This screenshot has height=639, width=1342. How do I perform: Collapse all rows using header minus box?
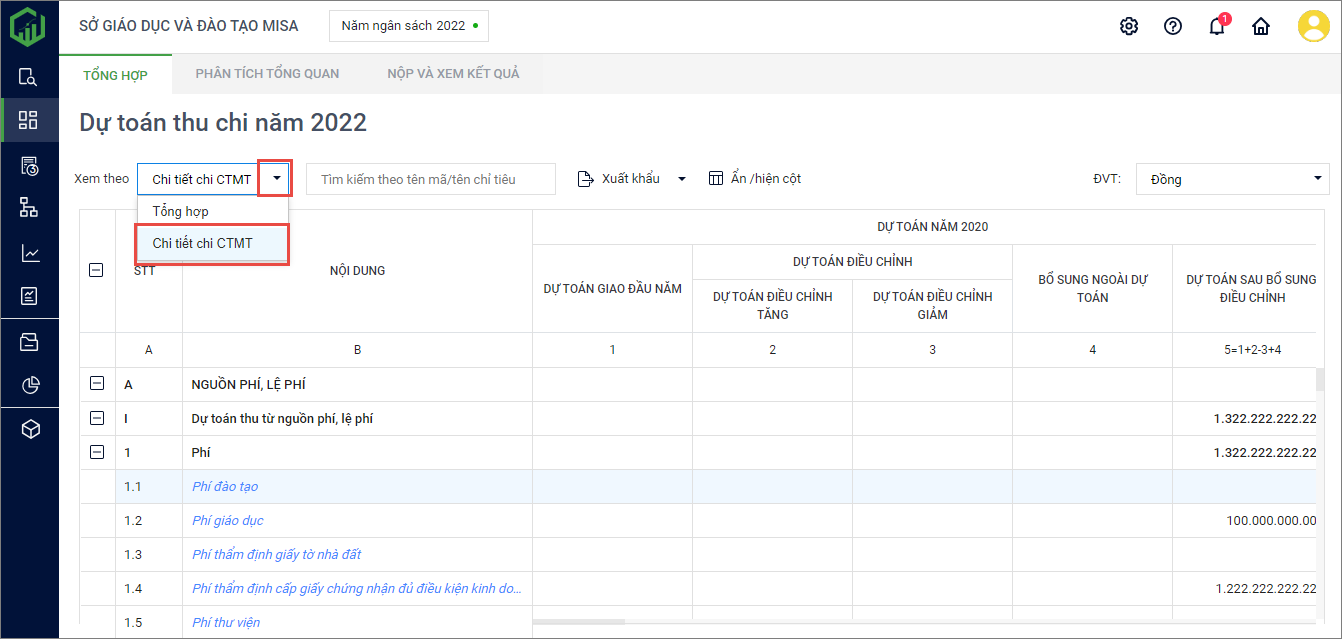[97, 270]
